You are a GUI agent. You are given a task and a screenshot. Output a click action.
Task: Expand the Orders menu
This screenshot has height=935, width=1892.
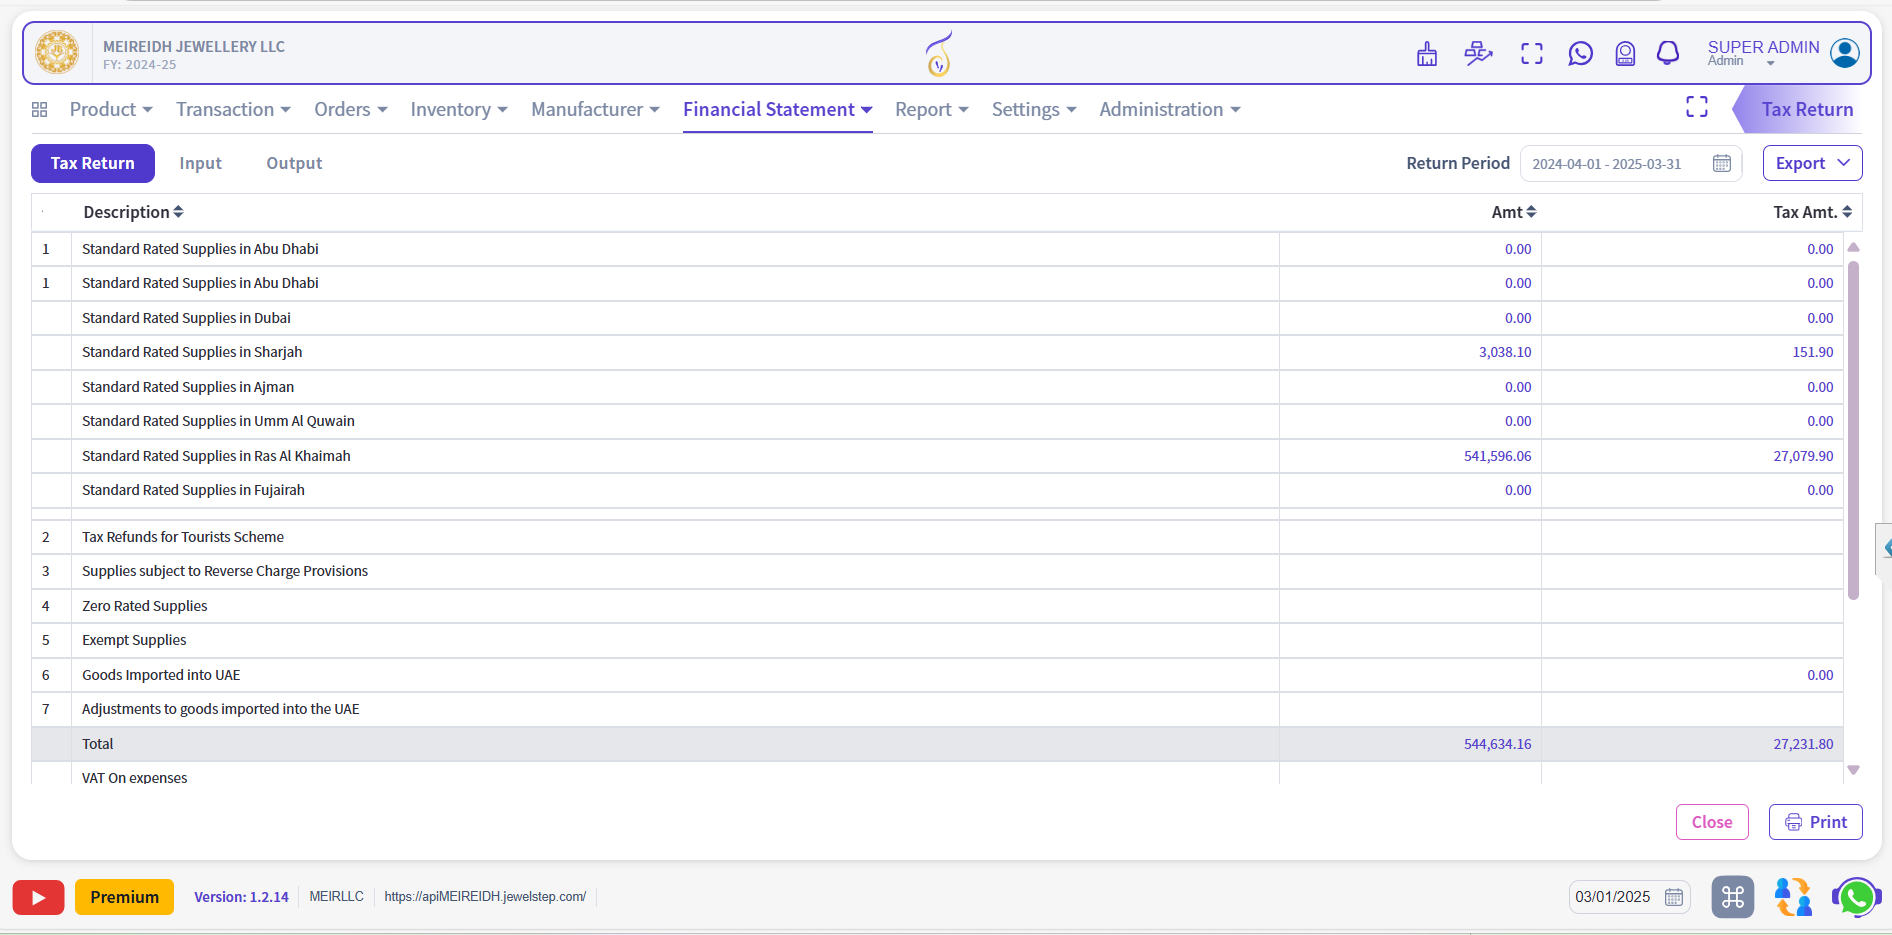tap(351, 110)
